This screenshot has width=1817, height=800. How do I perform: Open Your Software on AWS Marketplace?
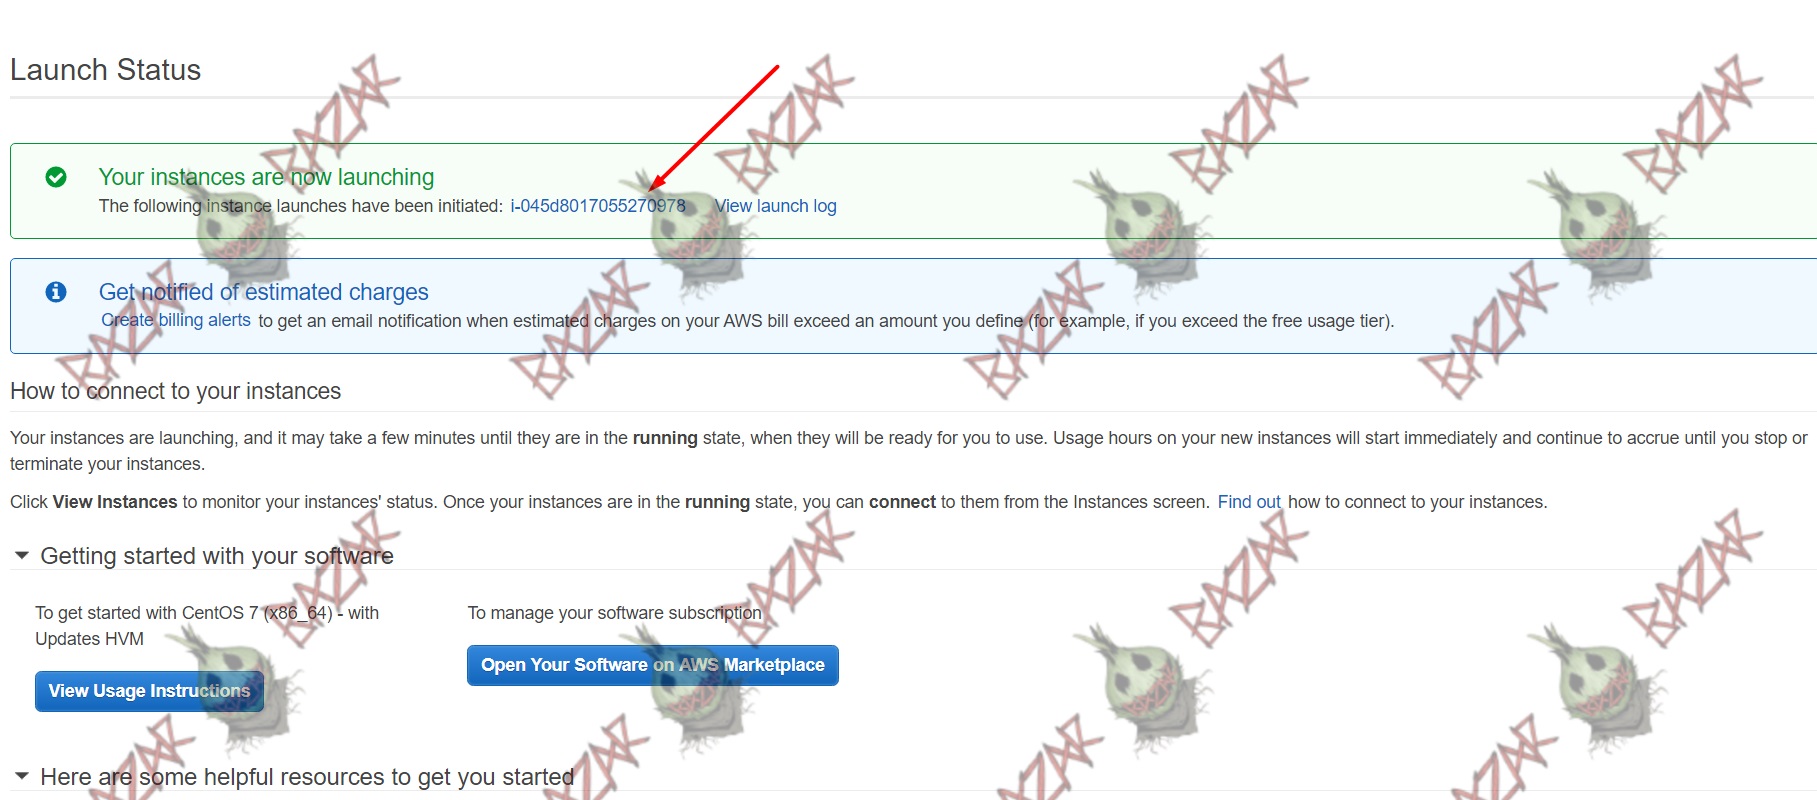[653, 665]
